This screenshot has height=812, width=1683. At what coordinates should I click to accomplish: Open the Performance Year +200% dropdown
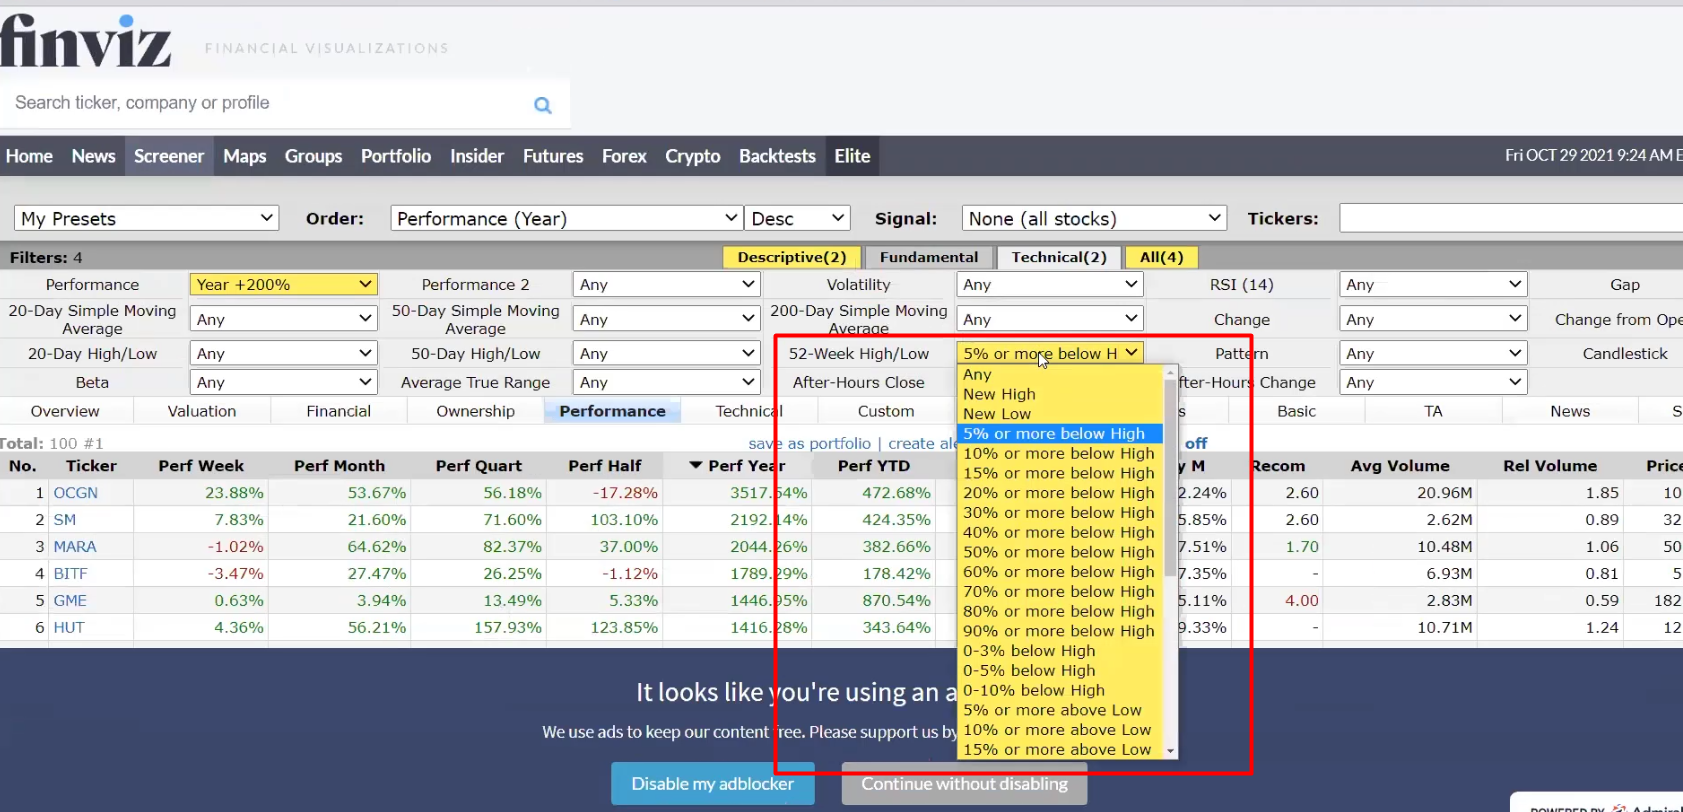pyautogui.click(x=283, y=285)
